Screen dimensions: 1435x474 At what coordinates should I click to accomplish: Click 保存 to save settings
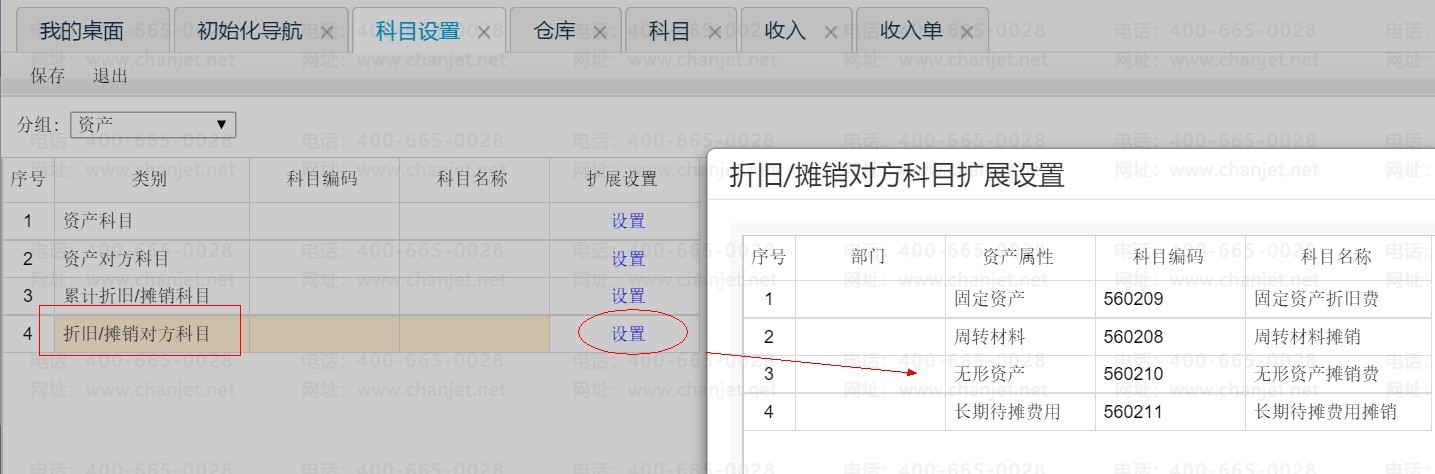(48, 76)
